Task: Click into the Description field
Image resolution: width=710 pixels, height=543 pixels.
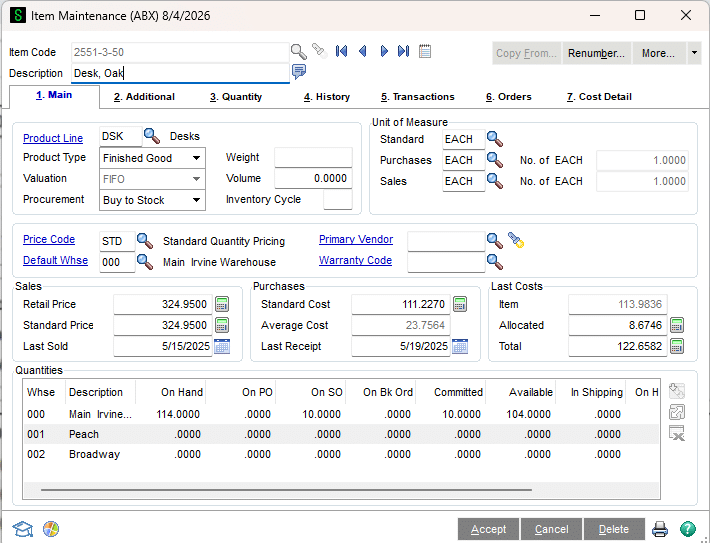Action: click(x=180, y=73)
